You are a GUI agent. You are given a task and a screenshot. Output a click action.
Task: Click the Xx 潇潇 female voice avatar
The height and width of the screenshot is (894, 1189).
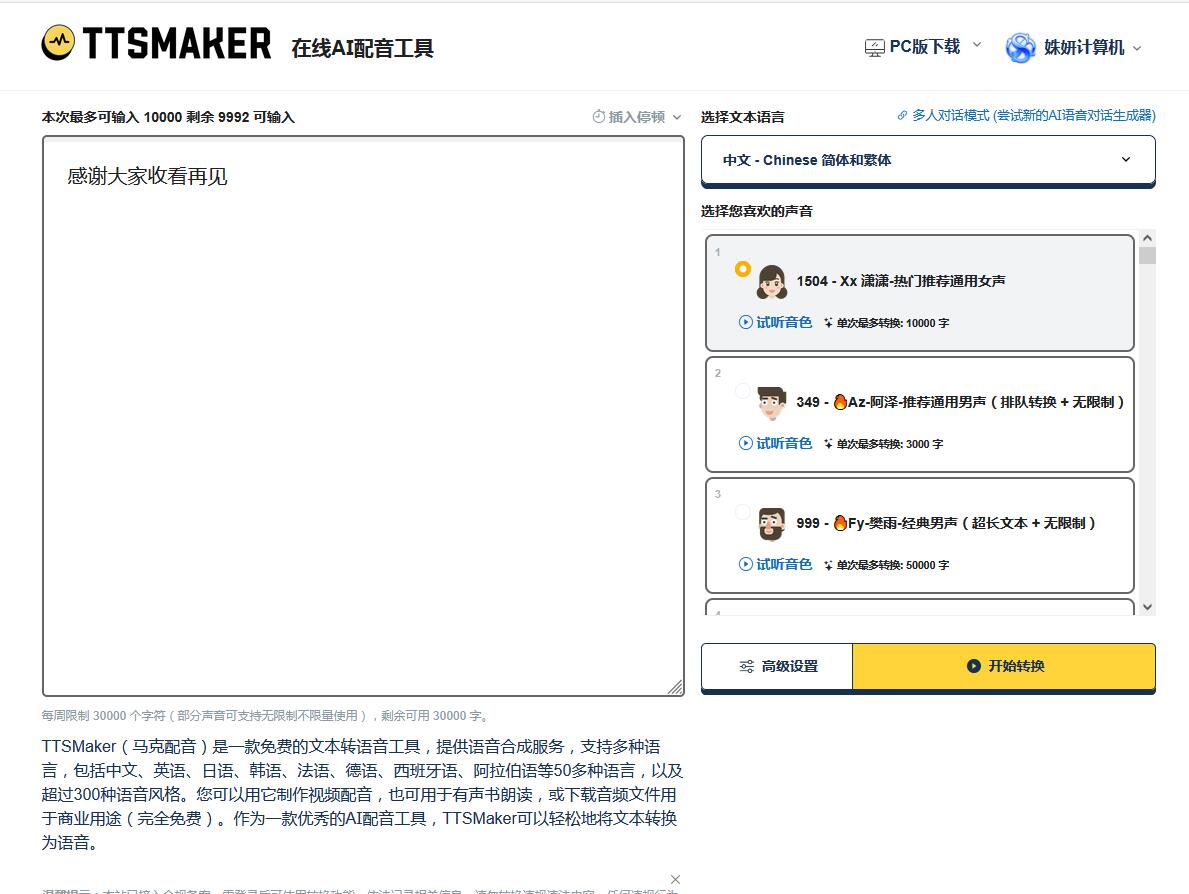tap(771, 282)
